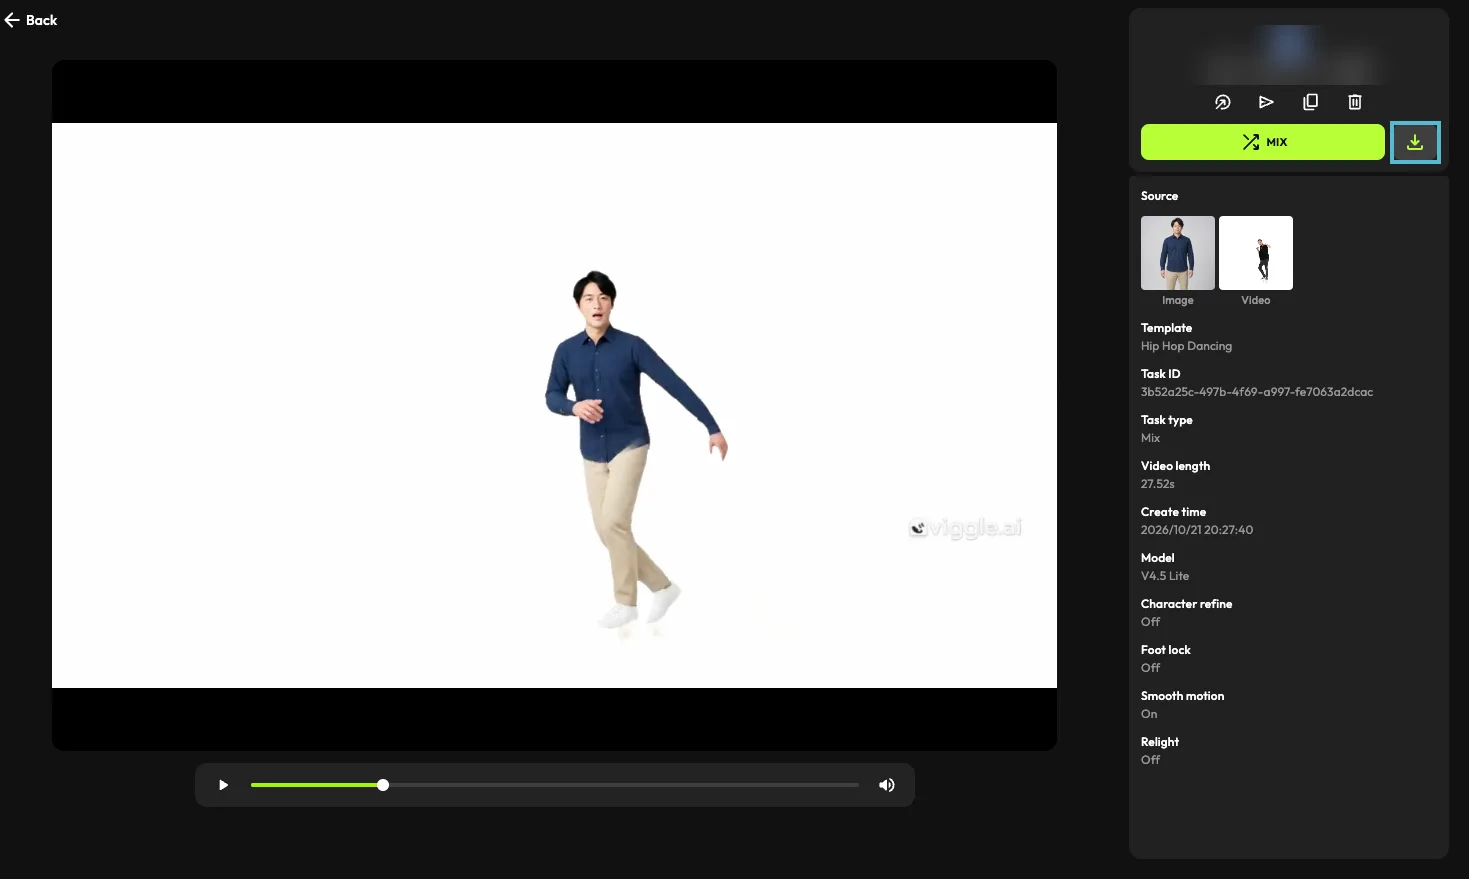The image size is (1469, 879).
Task: Click the share/send arrow icon
Action: (x=1266, y=102)
